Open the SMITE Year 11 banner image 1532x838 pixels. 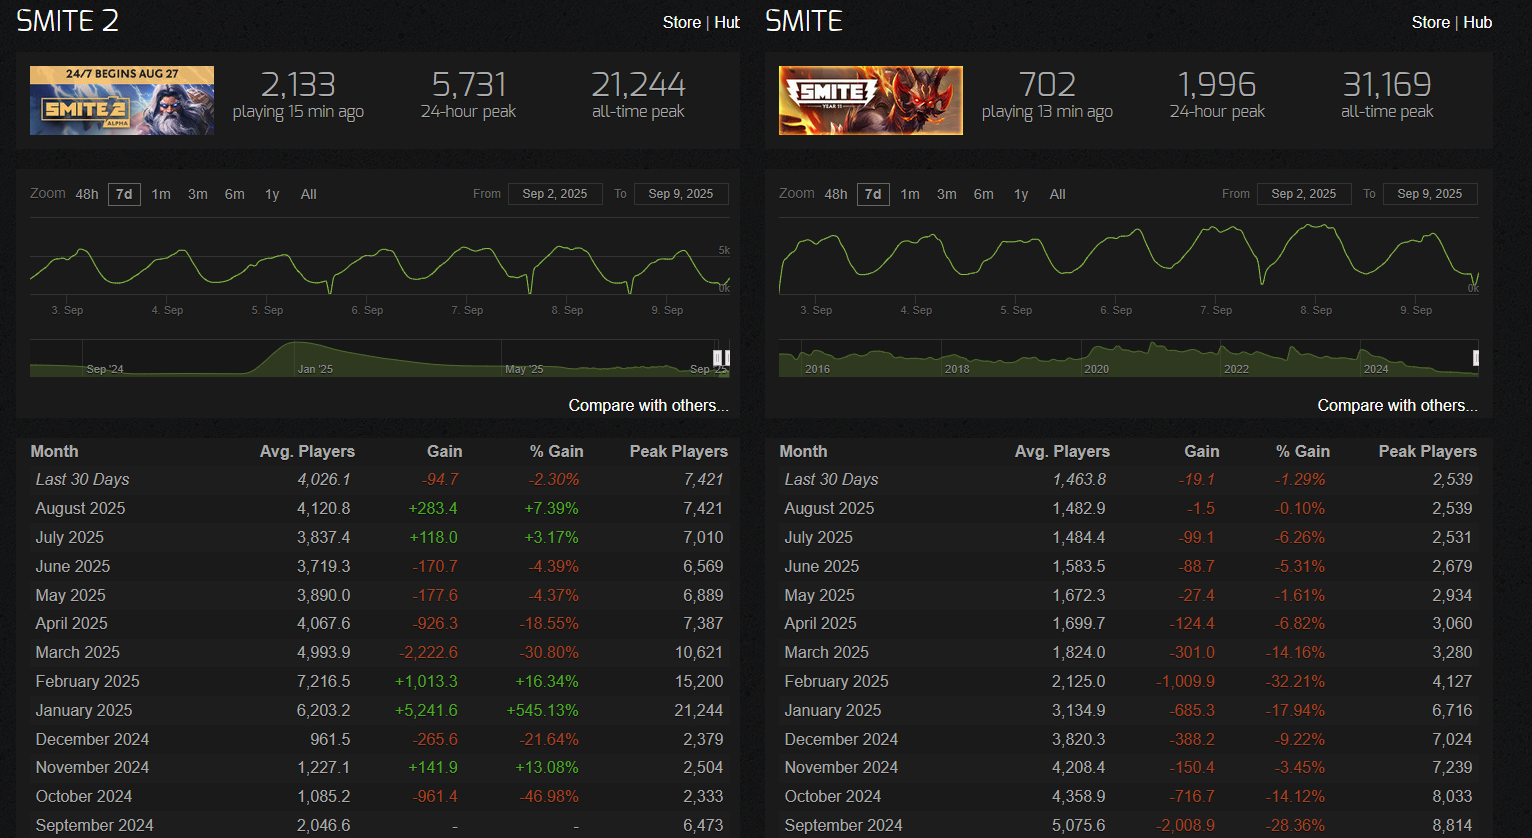point(871,100)
